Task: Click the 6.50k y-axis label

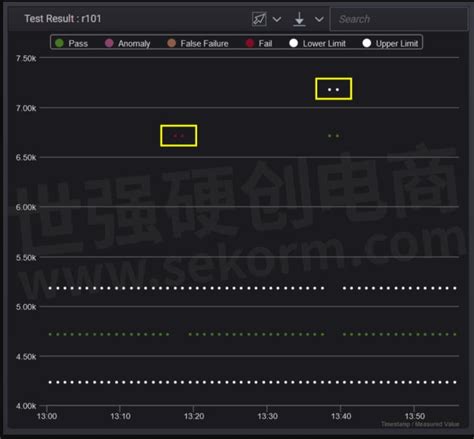Action: pyautogui.click(x=26, y=158)
